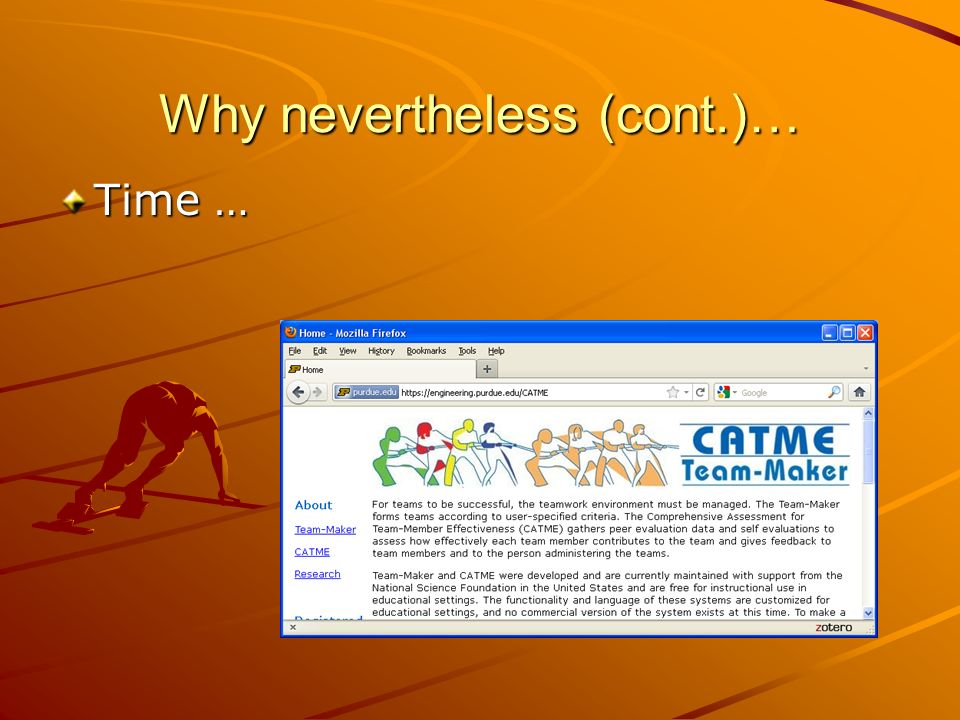Click the scrollbar up arrow
This screenshot has width=960, height=720.
868,413
